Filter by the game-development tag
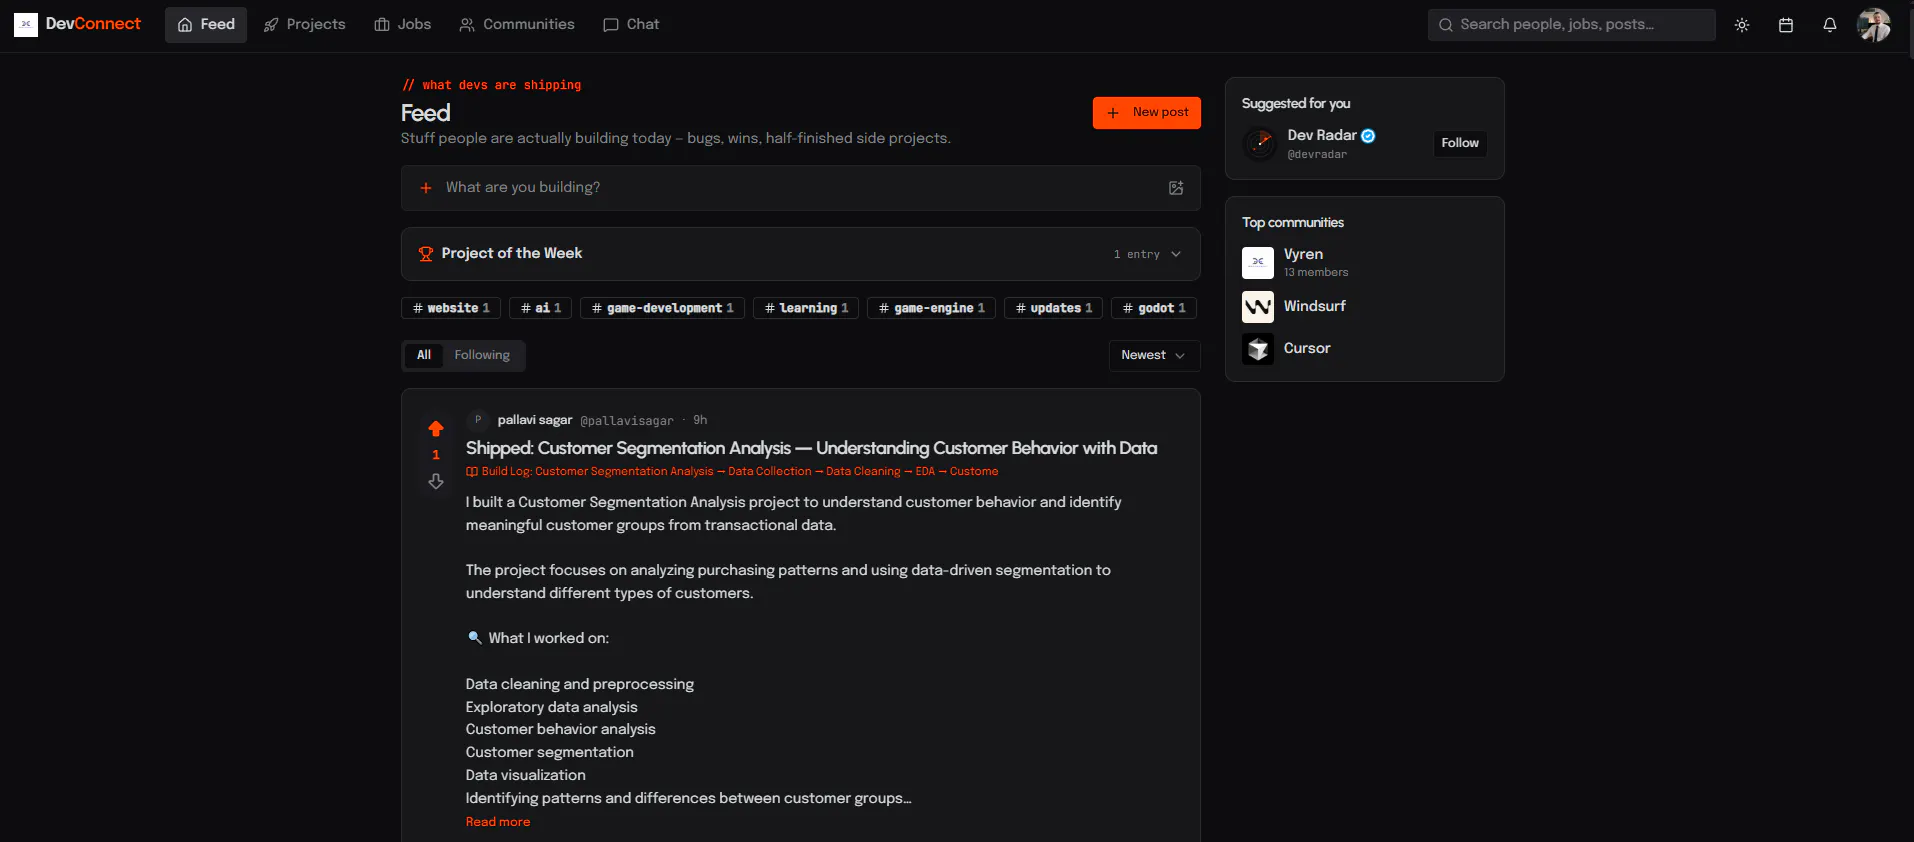The height and width of the screenshot is (842, 1914). 663,308
